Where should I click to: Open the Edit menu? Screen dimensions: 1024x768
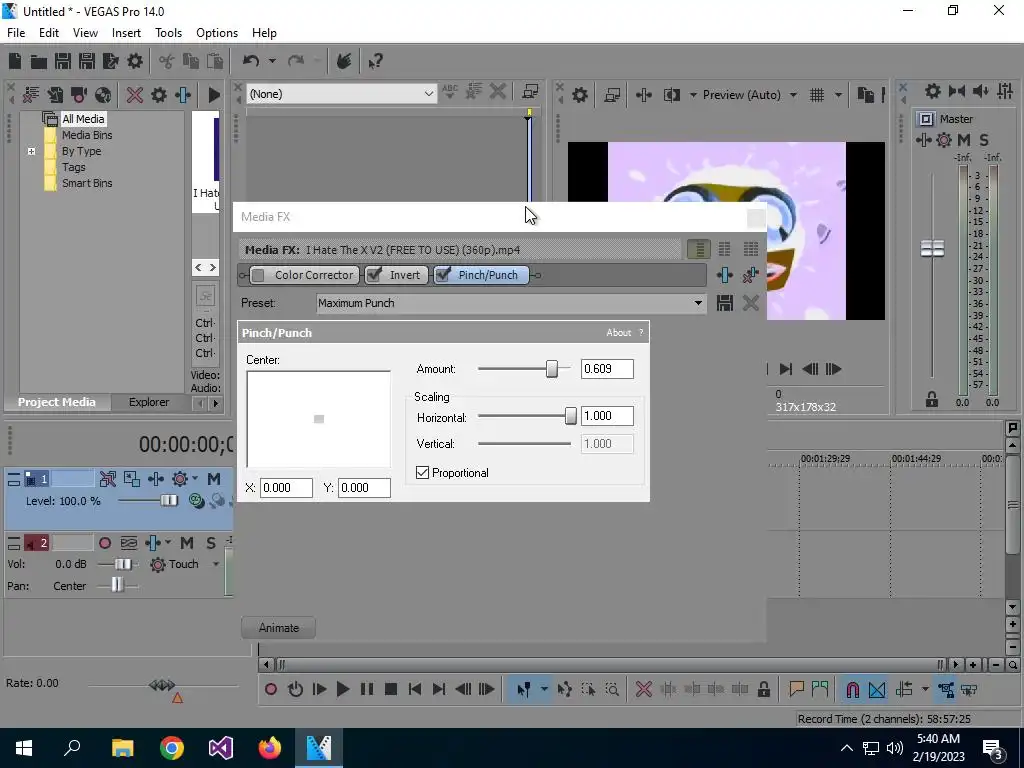coord(49,33)
